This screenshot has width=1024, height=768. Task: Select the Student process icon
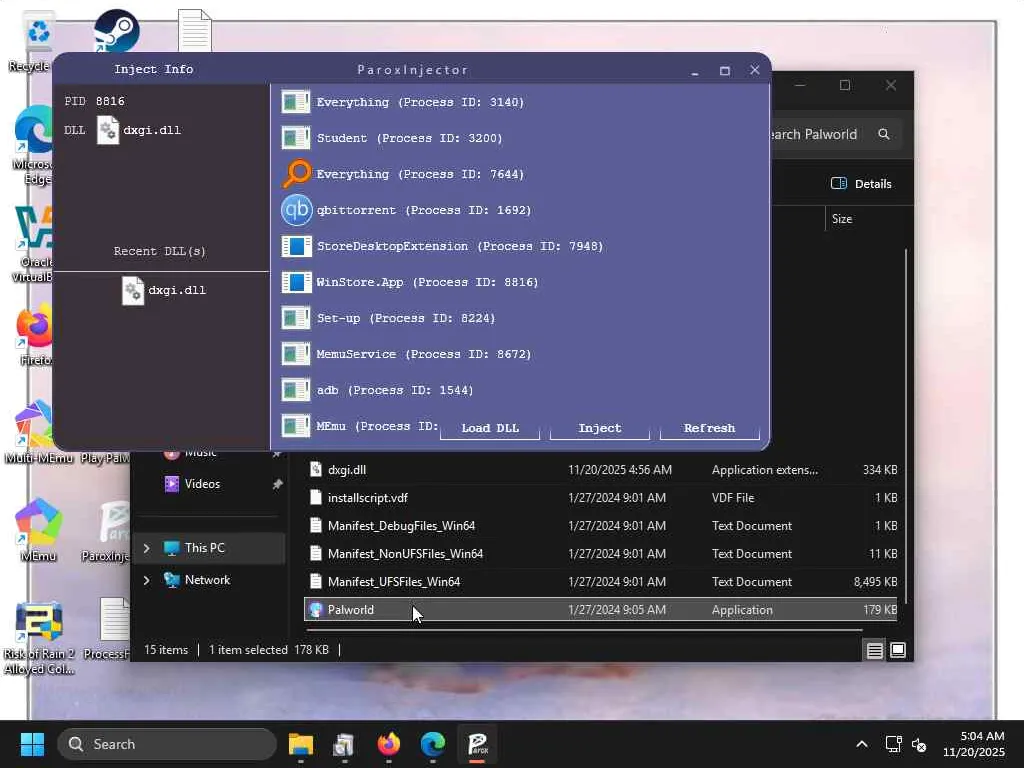point(296,138)
